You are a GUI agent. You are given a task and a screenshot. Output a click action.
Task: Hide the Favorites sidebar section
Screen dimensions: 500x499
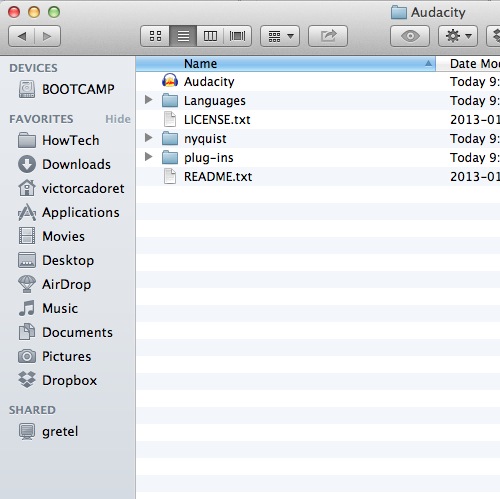click(x=118, y=119)
